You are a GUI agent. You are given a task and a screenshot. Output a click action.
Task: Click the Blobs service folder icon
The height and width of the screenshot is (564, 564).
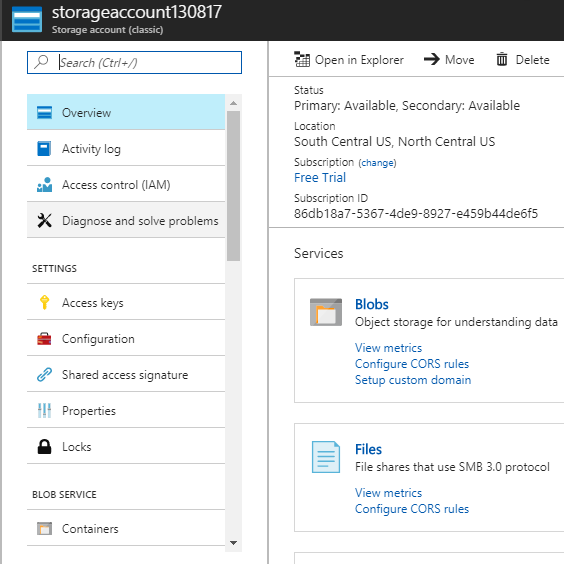tap(326, 312)
